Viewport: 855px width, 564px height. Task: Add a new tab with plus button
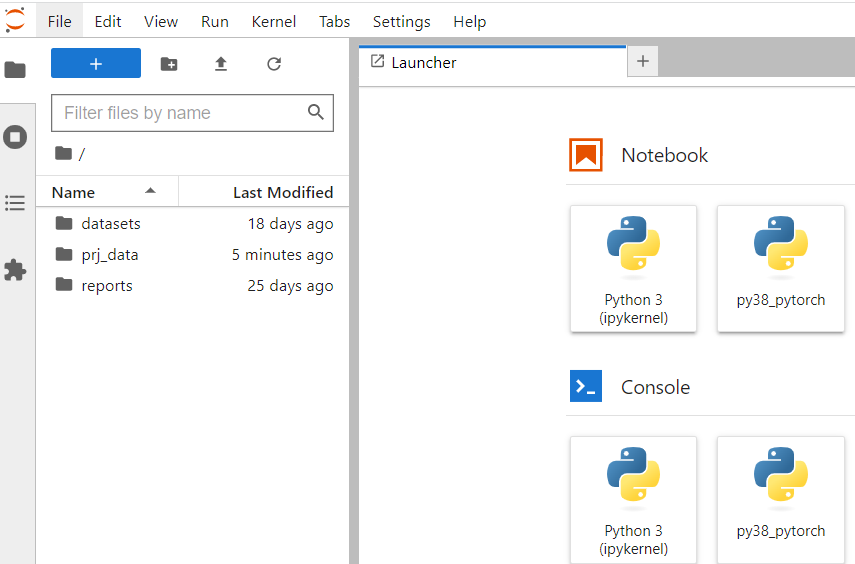coord(642,62)
